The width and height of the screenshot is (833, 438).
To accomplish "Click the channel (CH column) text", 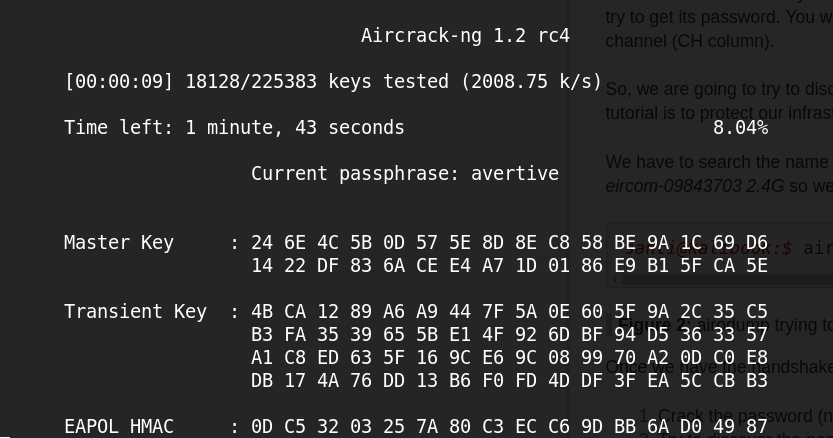I will pos(689,42).
